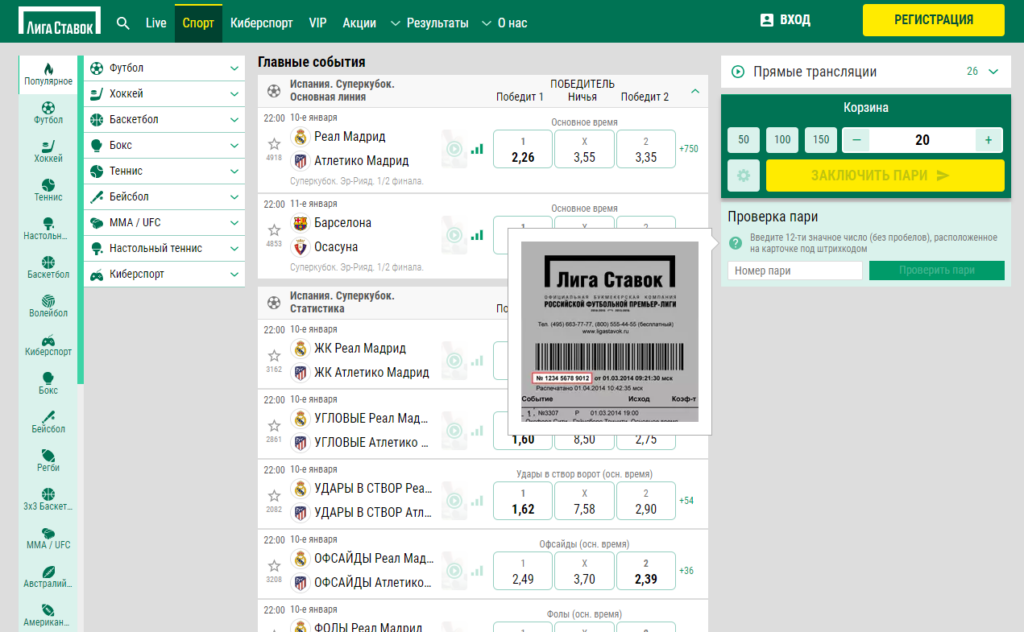Select Волейбол icon in the left sidebar
The image size is (1024, 632).
[x=48, y=306]
